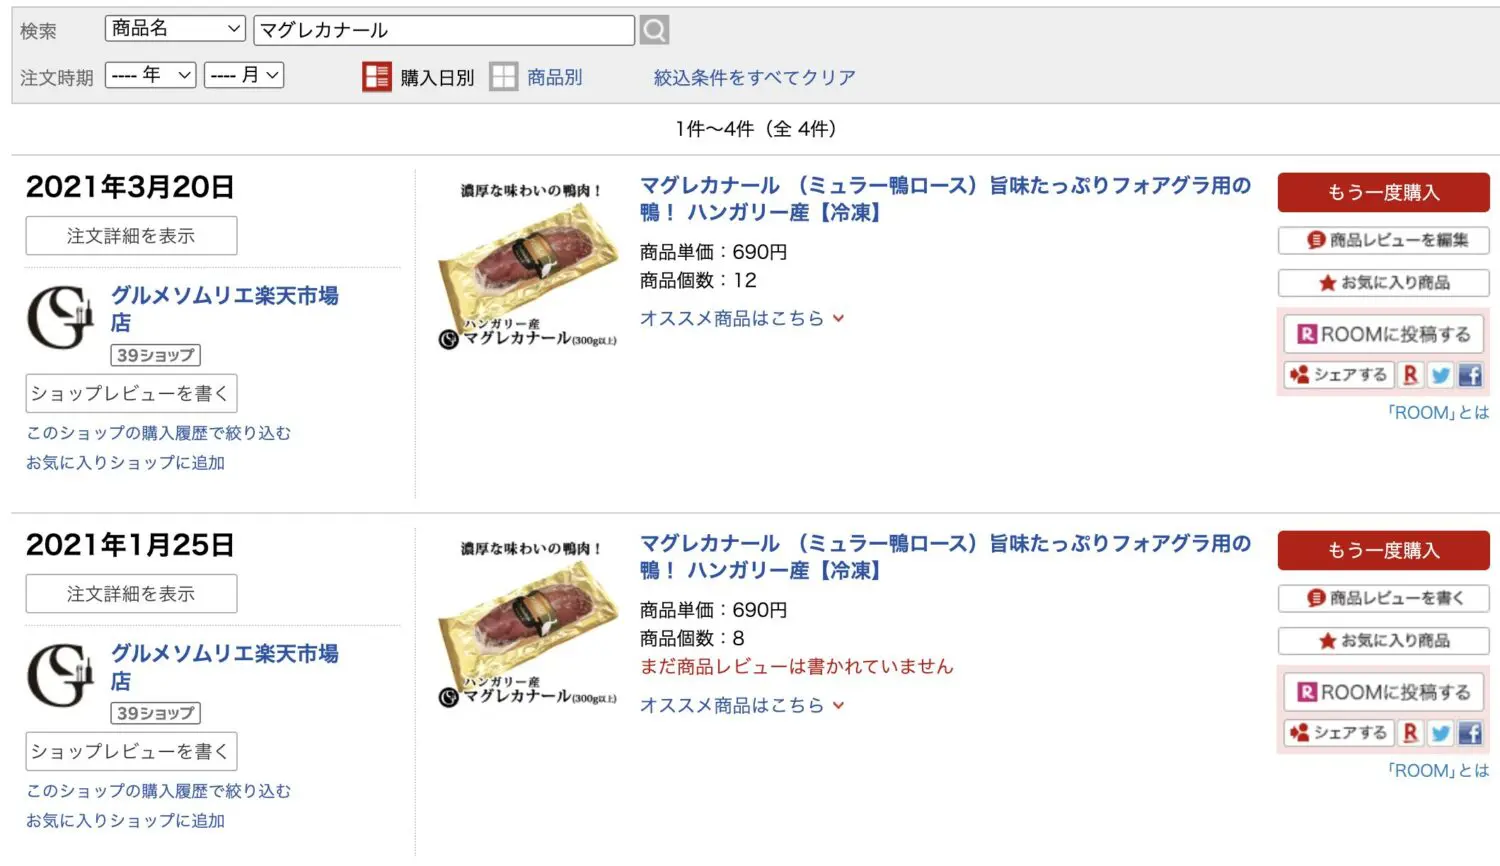Expand recommended products (オススメ商品) for the March 20 order
This screenshot has height=866, width=1500.
[742, 318]
